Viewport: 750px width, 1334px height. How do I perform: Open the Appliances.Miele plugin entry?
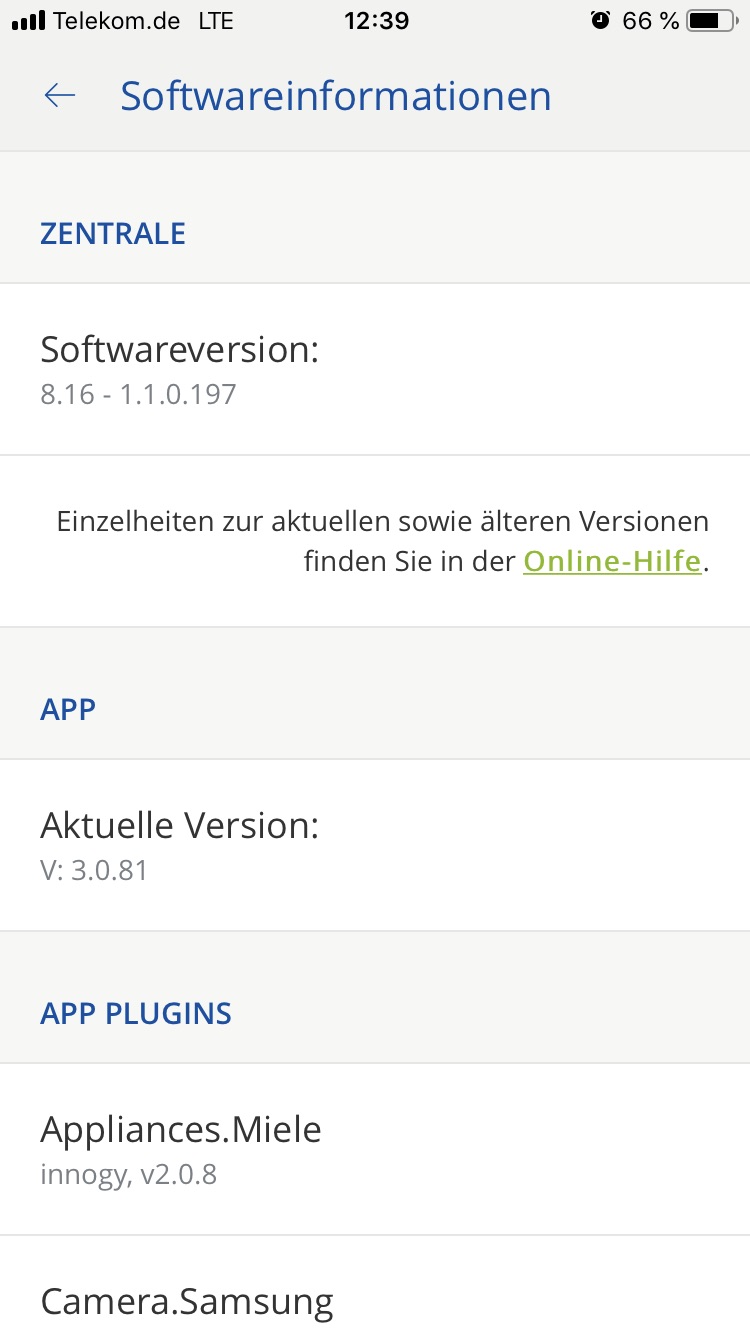point(375,1149)
